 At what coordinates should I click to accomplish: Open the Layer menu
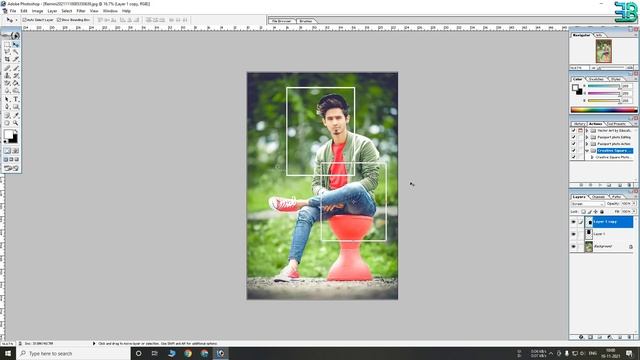[52, 11]
